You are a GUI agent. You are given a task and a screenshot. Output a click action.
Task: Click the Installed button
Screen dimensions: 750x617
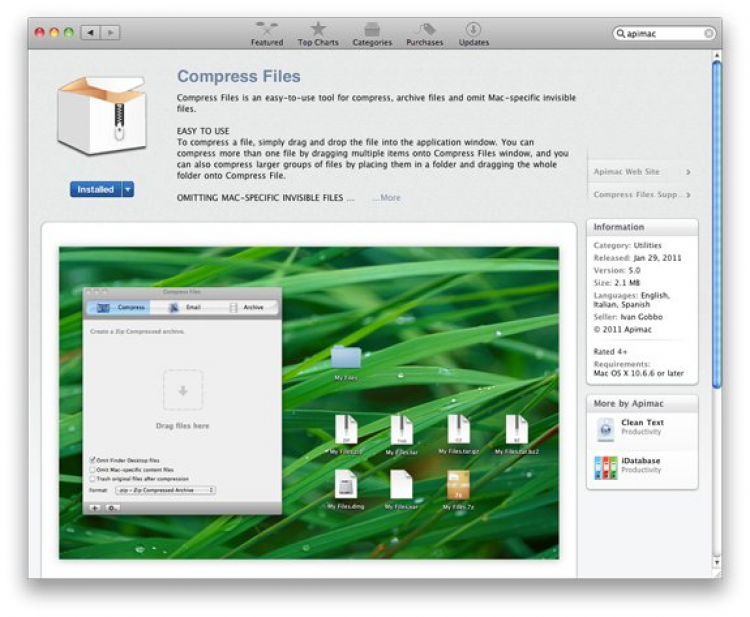[96, 189]
